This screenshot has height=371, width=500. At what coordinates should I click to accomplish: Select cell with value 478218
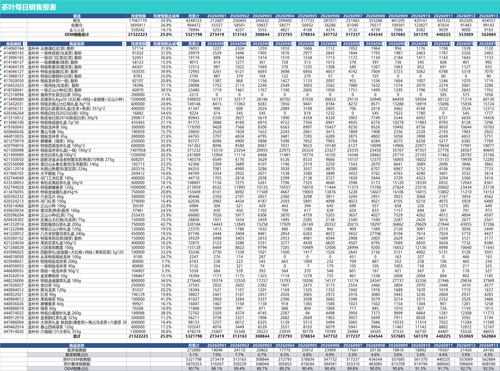click(x=194, y=332)
